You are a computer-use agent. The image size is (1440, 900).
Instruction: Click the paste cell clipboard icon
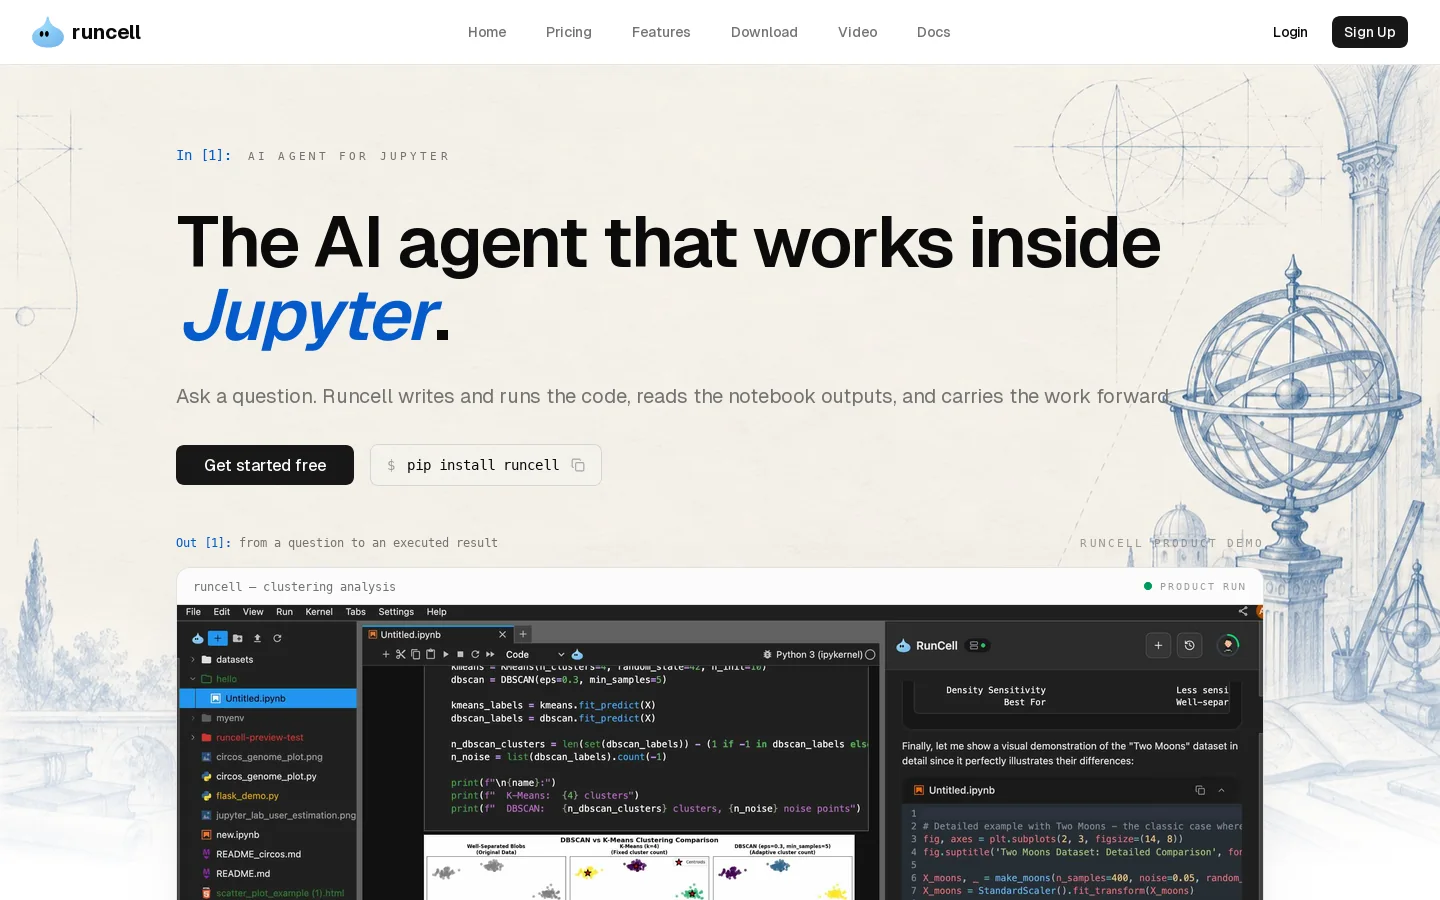pyautogui.click(x=431, y=655)
